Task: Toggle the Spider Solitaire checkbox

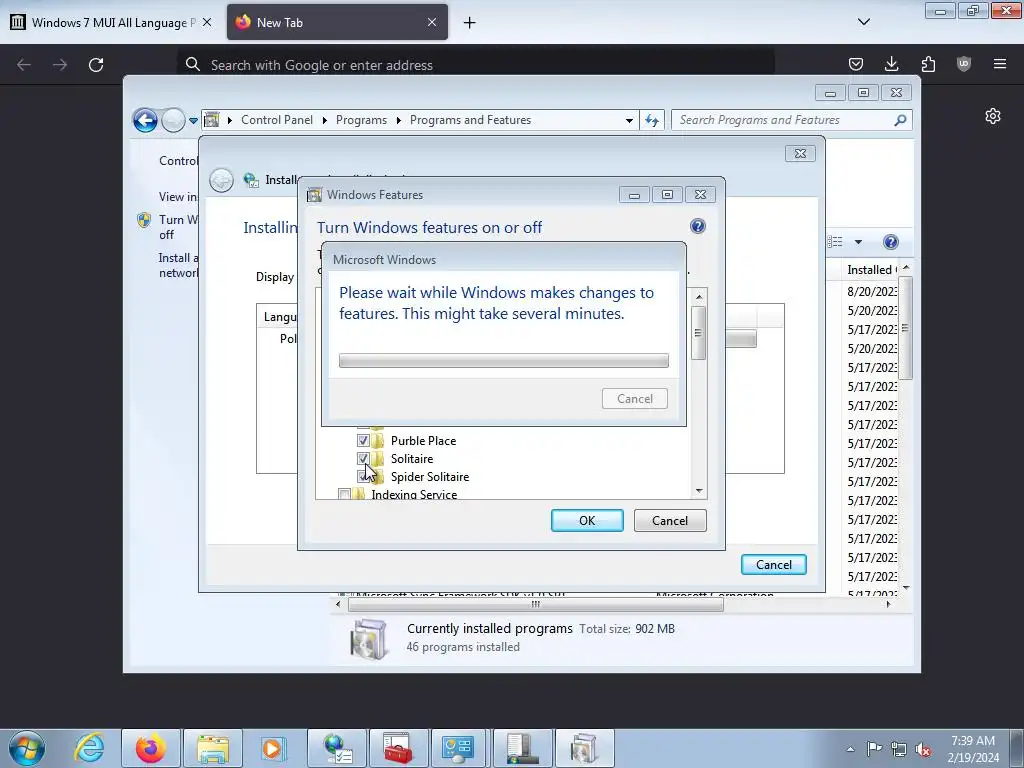Action: pyautogui.click(x=362, y=477)
